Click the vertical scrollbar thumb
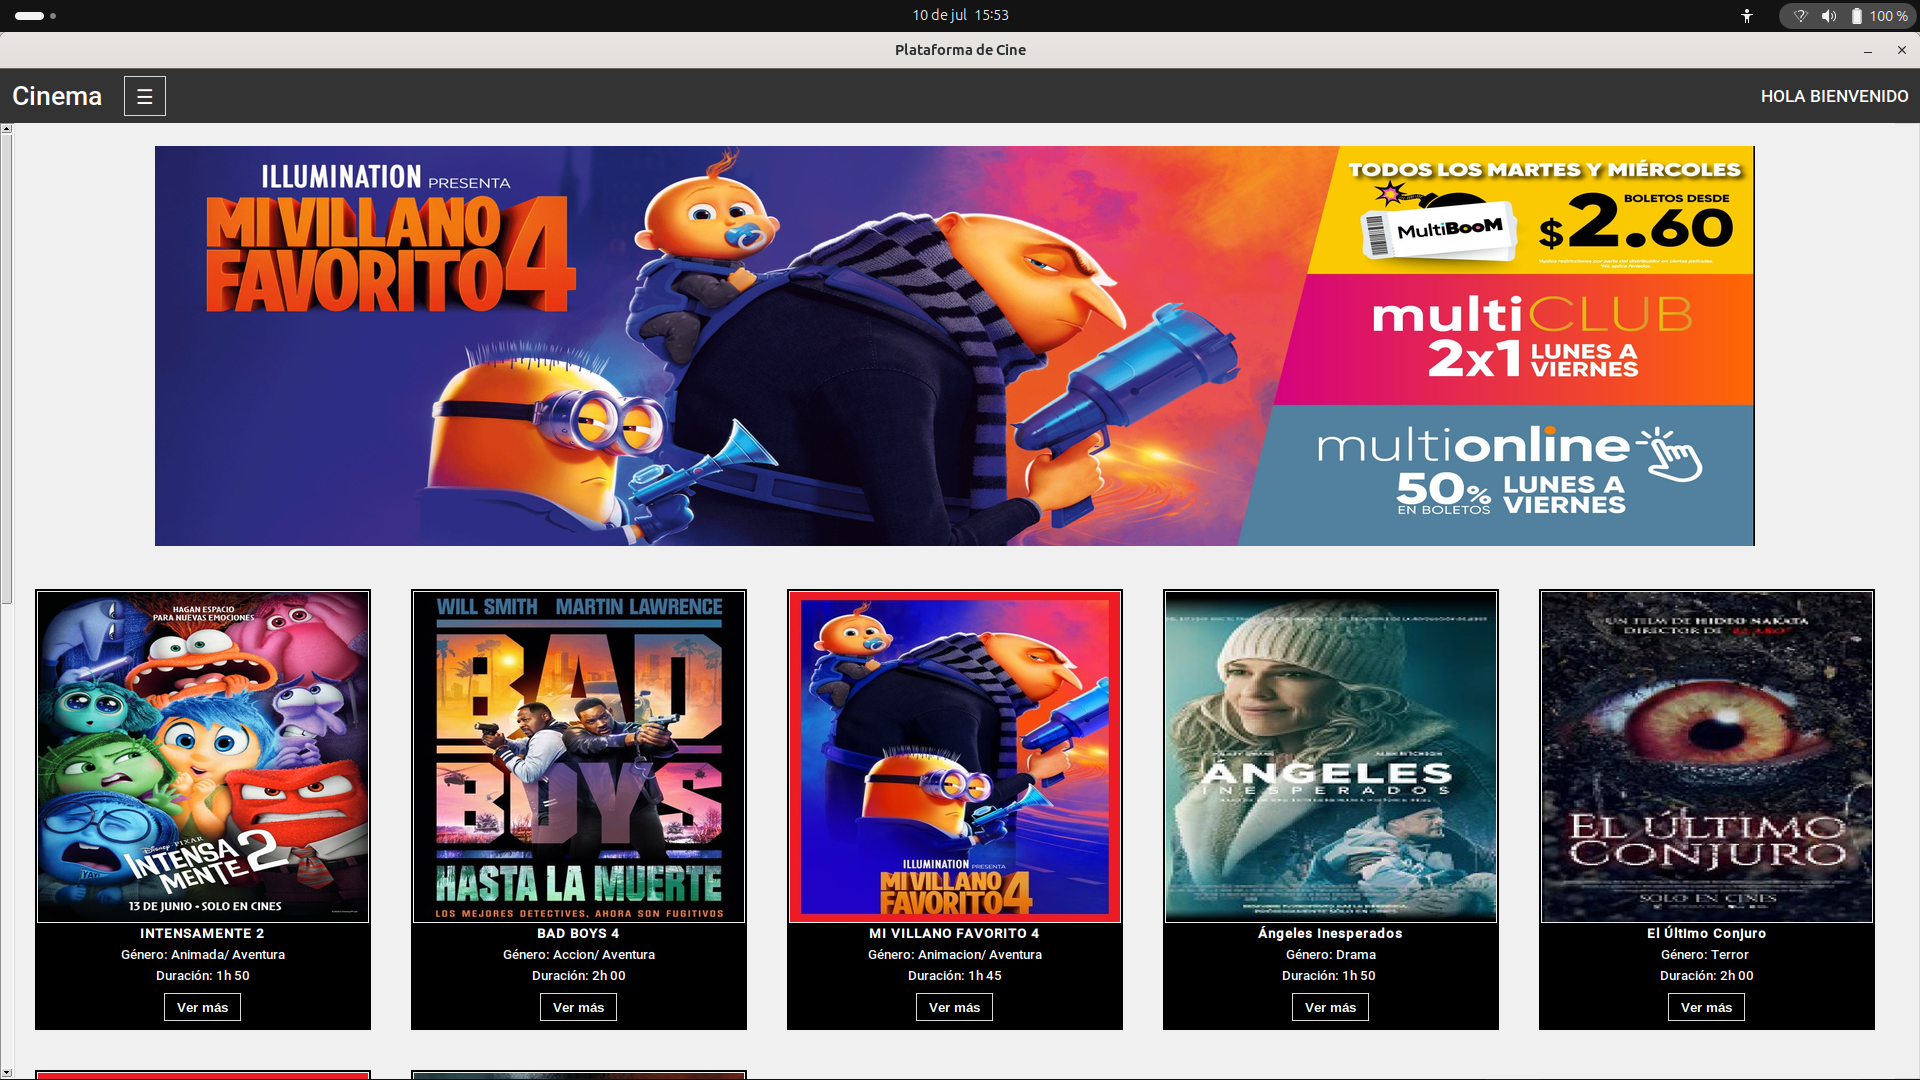Image resolution: width=1920 pixels, height=1080 pixels. tap(6, 369)
